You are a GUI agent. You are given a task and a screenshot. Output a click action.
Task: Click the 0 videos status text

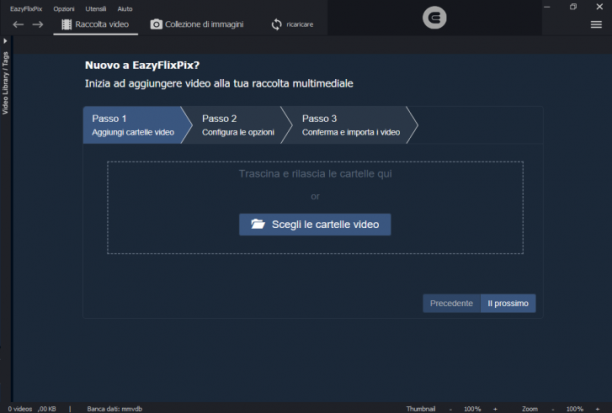tap(20, 409)
